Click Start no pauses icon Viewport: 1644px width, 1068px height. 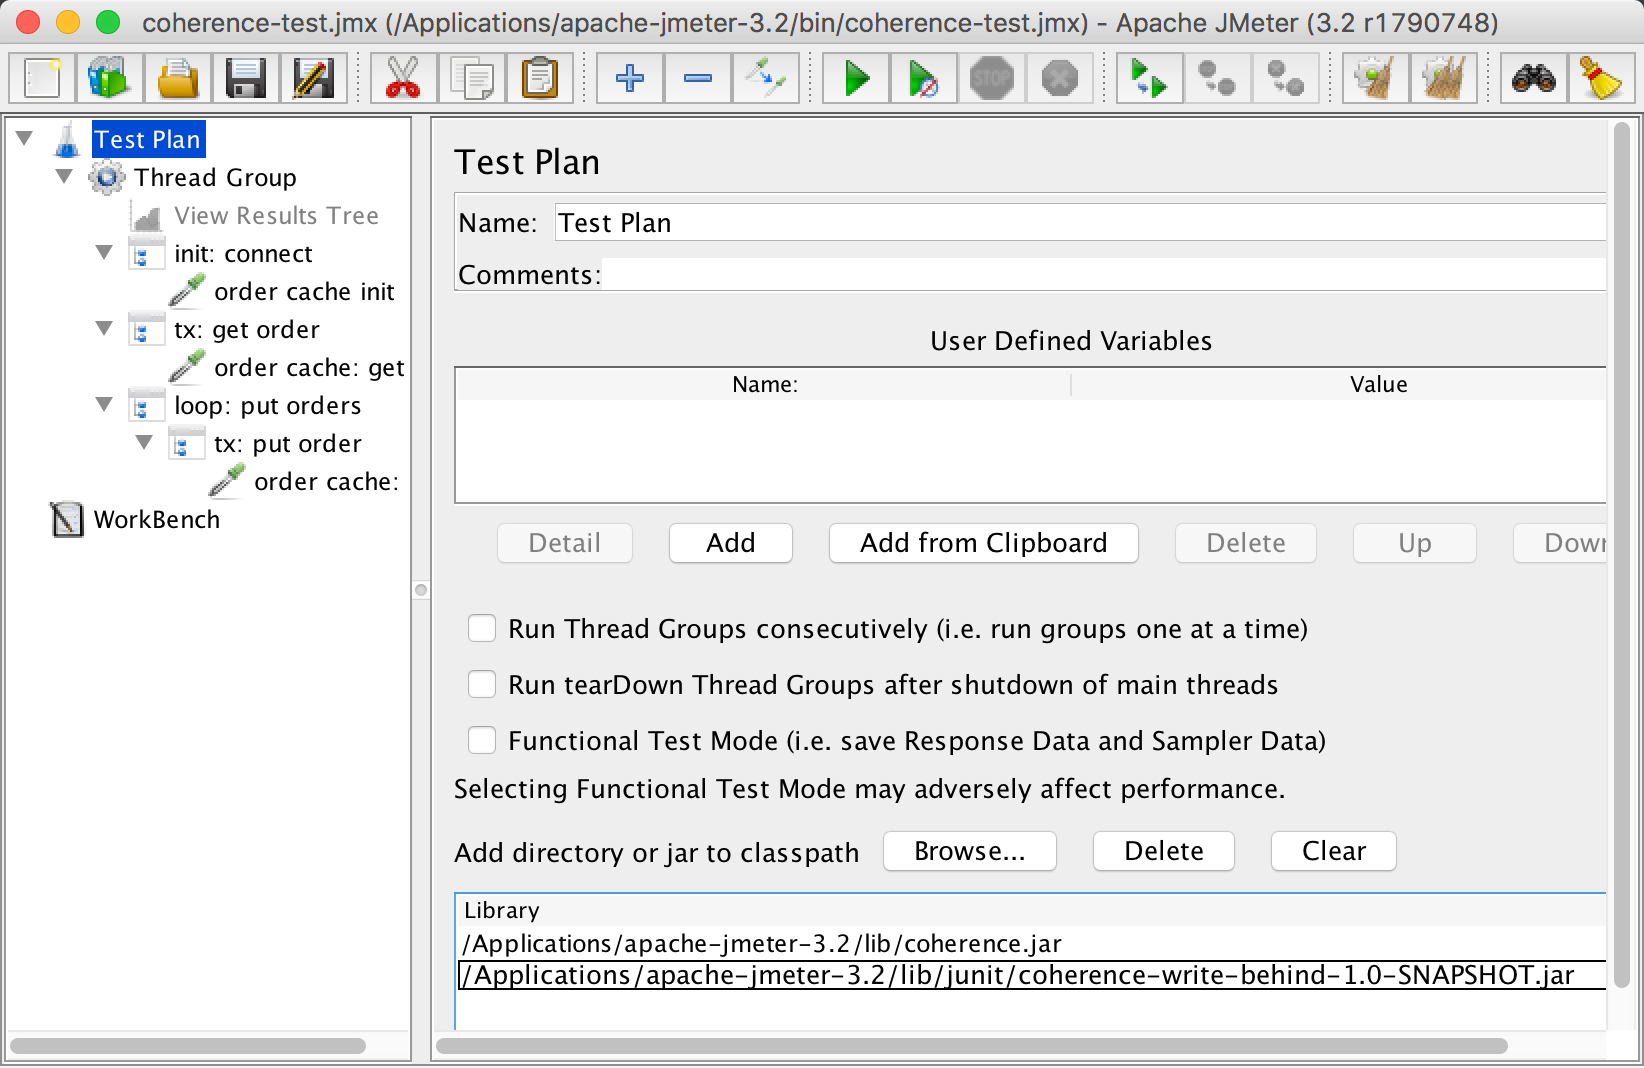pyautogui.click(x=924, y=78)
